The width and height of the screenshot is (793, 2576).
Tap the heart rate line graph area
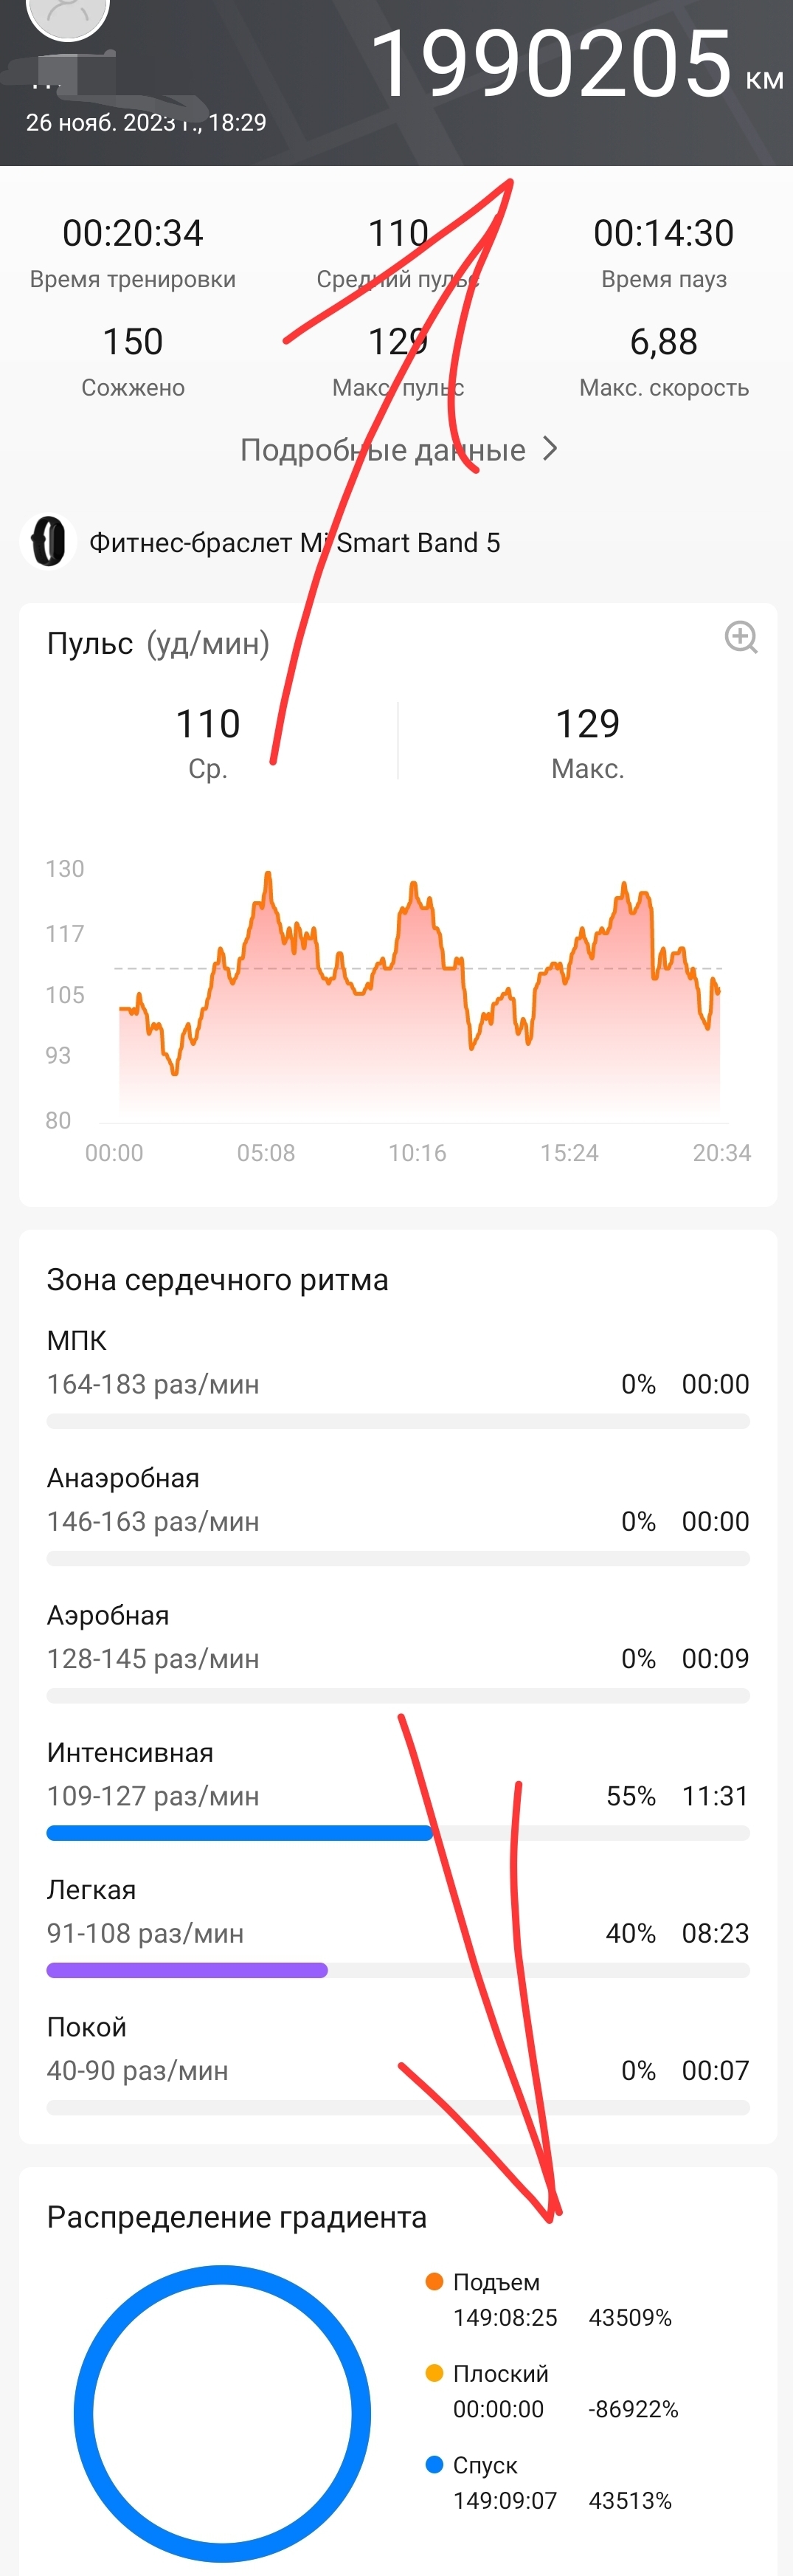coord(419,995)
